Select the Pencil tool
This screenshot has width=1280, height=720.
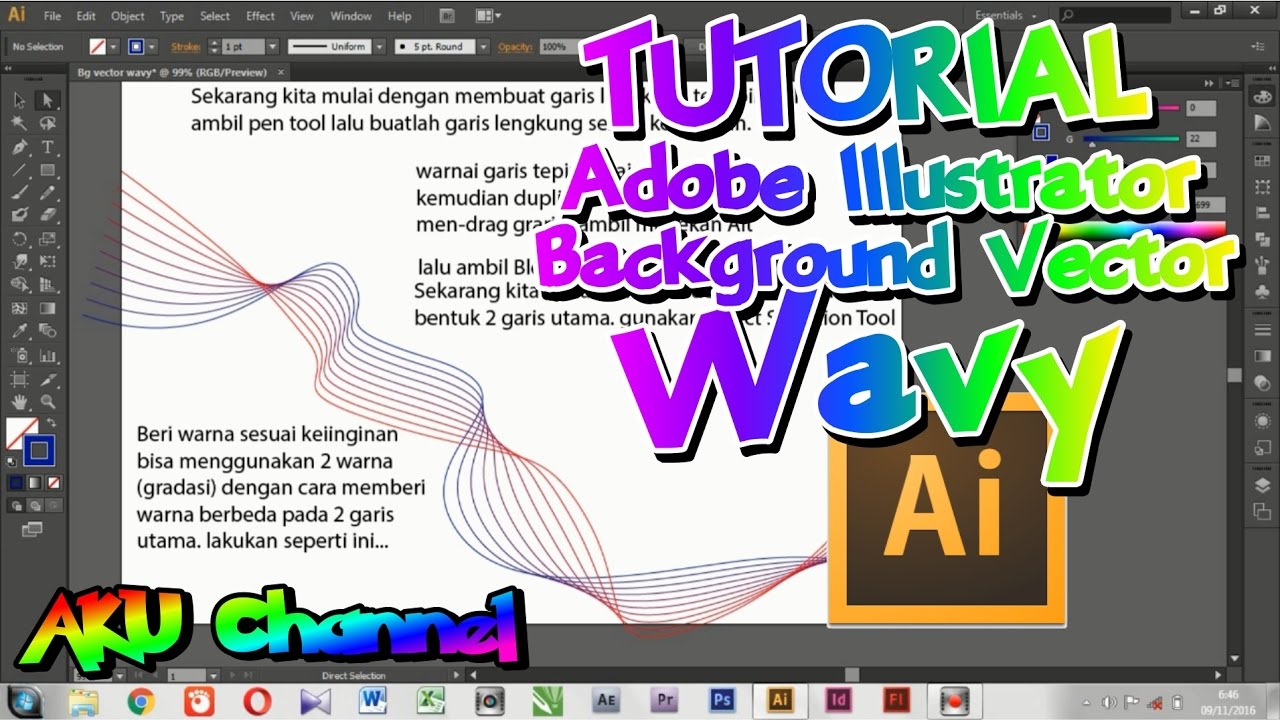tap(47, 193)
